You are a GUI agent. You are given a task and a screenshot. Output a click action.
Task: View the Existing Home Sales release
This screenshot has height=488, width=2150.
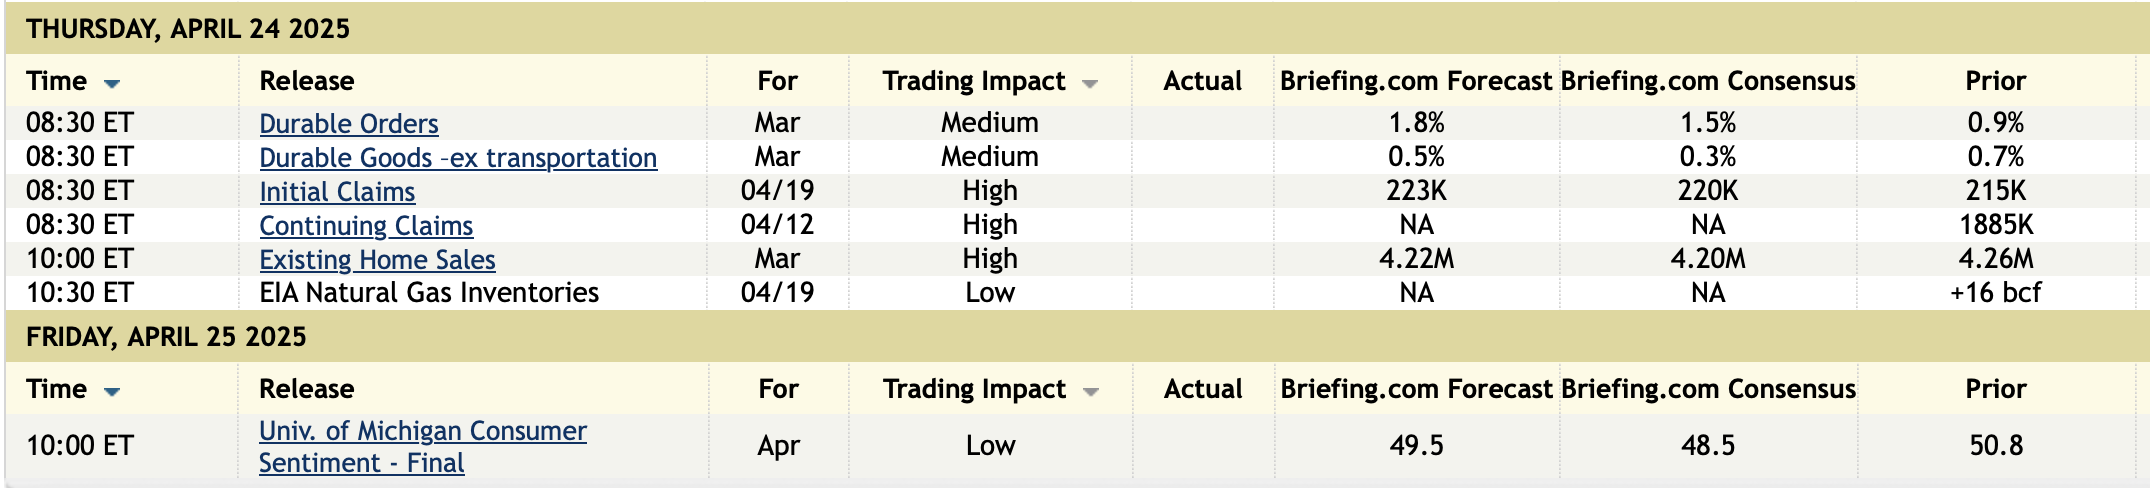377,260
